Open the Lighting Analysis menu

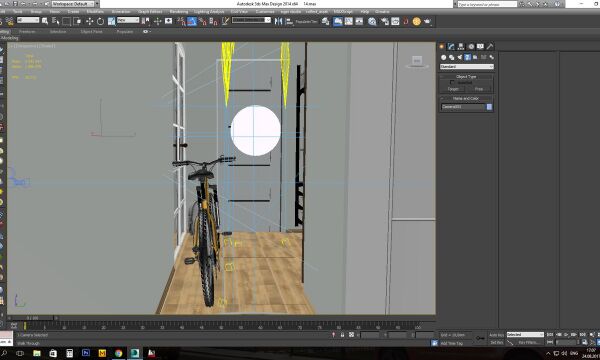[x=209, y=12]
